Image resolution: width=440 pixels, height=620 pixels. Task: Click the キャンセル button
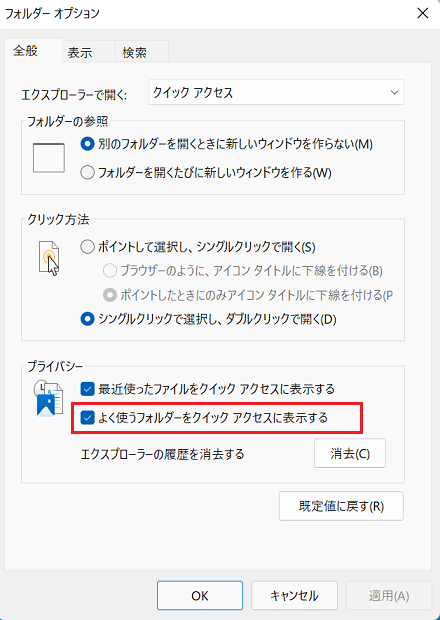[x=294, y=595]
